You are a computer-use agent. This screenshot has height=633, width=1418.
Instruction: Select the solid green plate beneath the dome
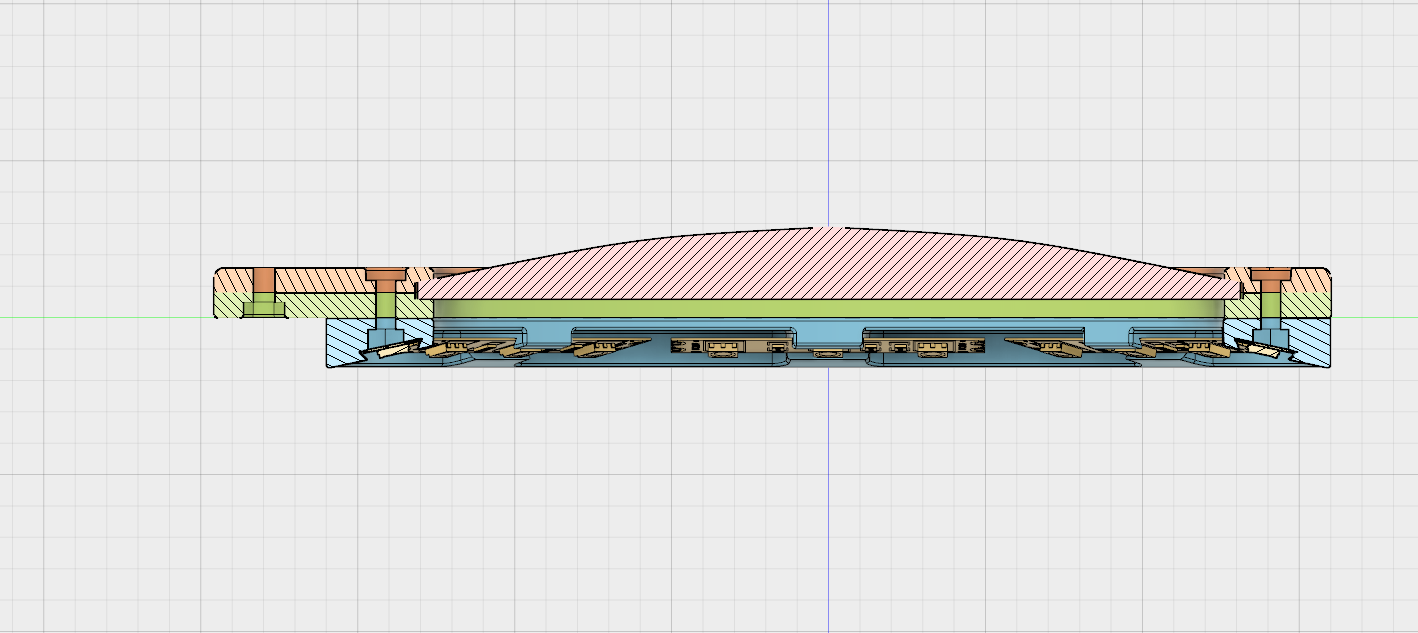828,309
